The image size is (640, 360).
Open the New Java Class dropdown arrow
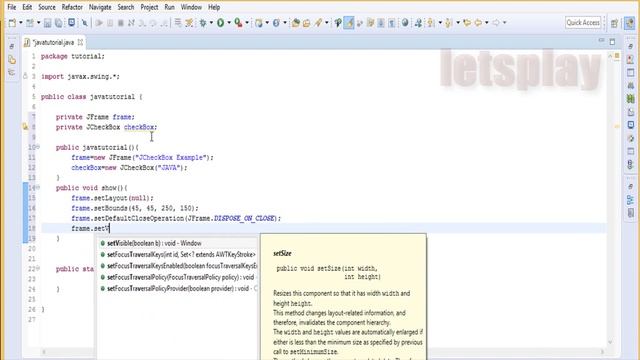pyautogui.click(x=285, y=23)
